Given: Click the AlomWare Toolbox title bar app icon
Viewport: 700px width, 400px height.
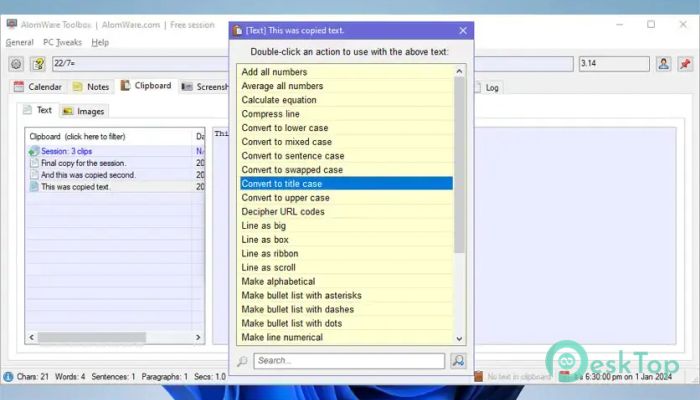Looking at the screenshot, I should (x=12, y=25).
